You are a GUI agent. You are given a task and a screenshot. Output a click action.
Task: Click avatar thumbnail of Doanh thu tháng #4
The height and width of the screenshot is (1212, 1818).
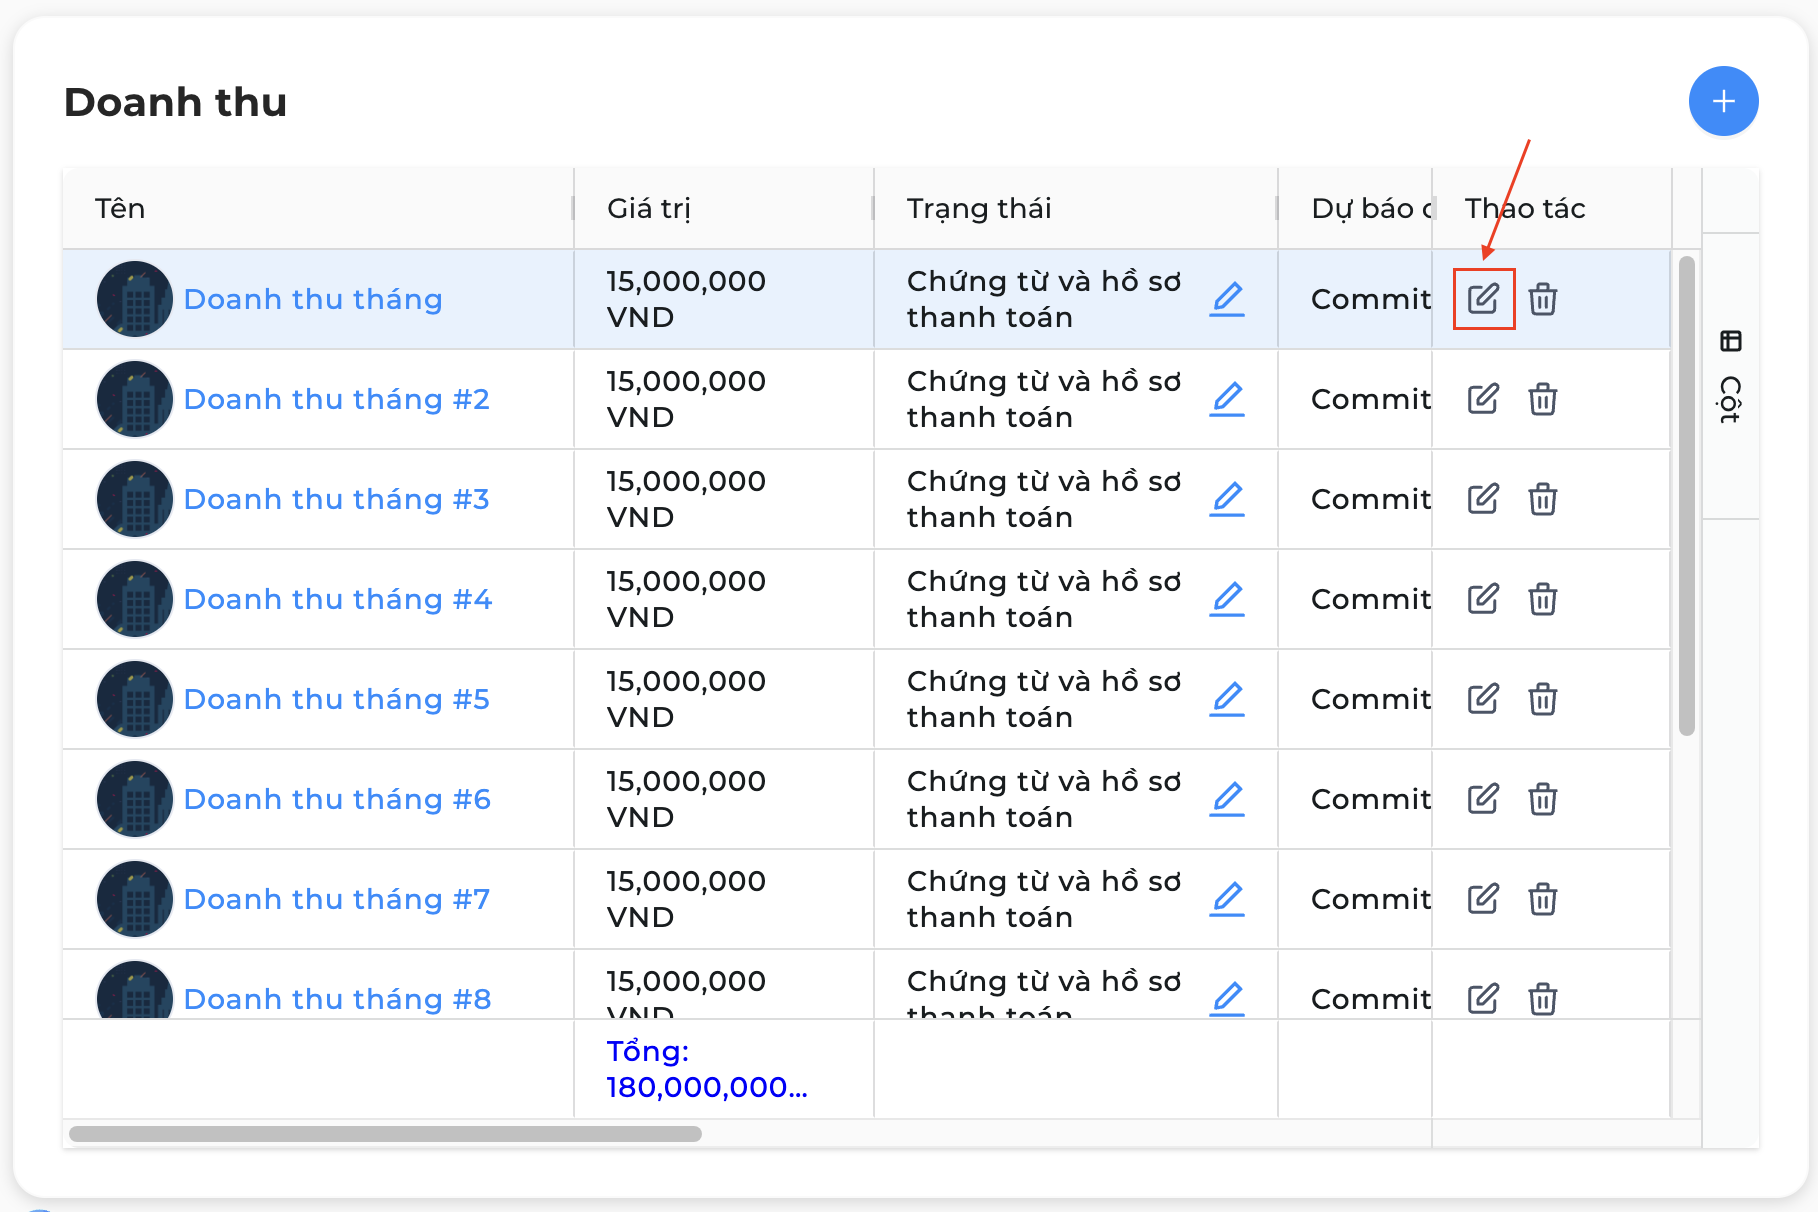[x=135, y=599]
